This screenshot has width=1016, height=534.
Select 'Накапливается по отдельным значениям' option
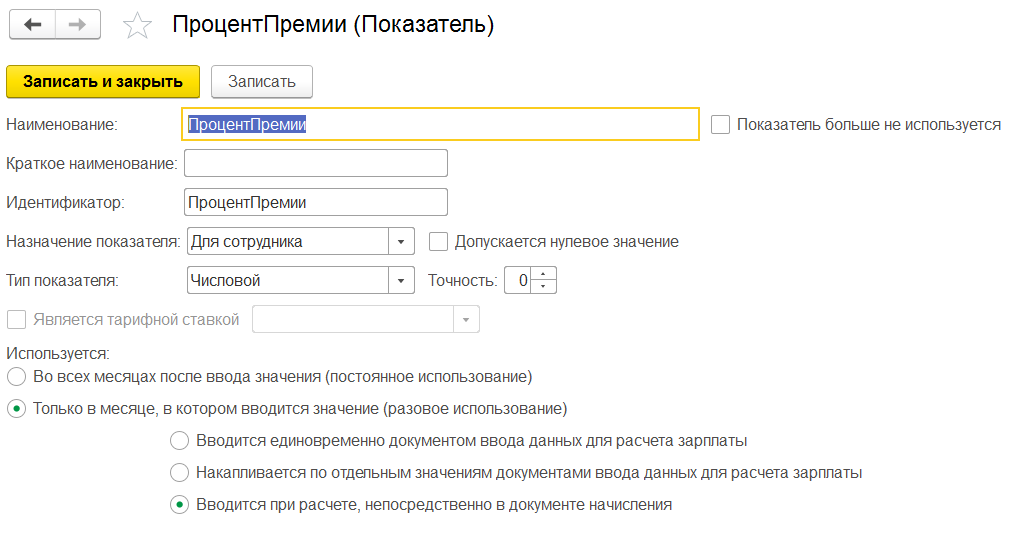[179, 473]
